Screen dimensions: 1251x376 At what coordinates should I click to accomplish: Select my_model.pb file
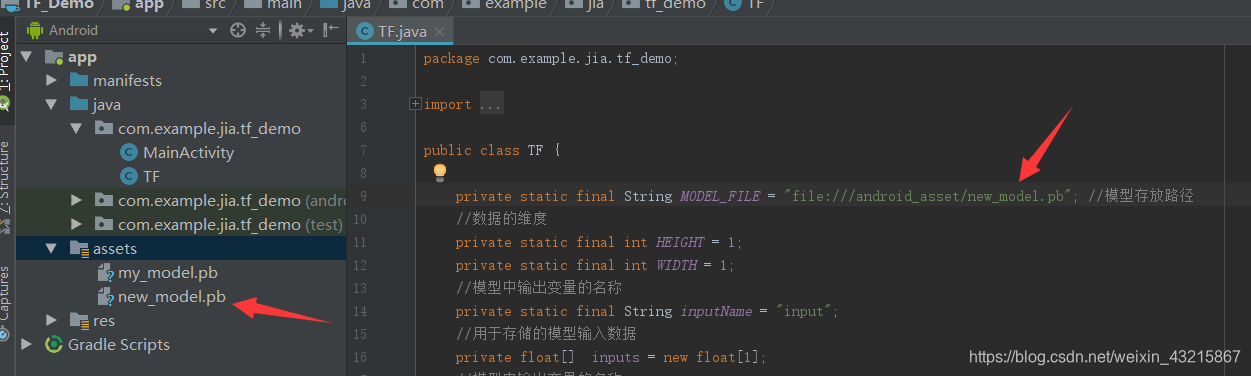(168, 272)
